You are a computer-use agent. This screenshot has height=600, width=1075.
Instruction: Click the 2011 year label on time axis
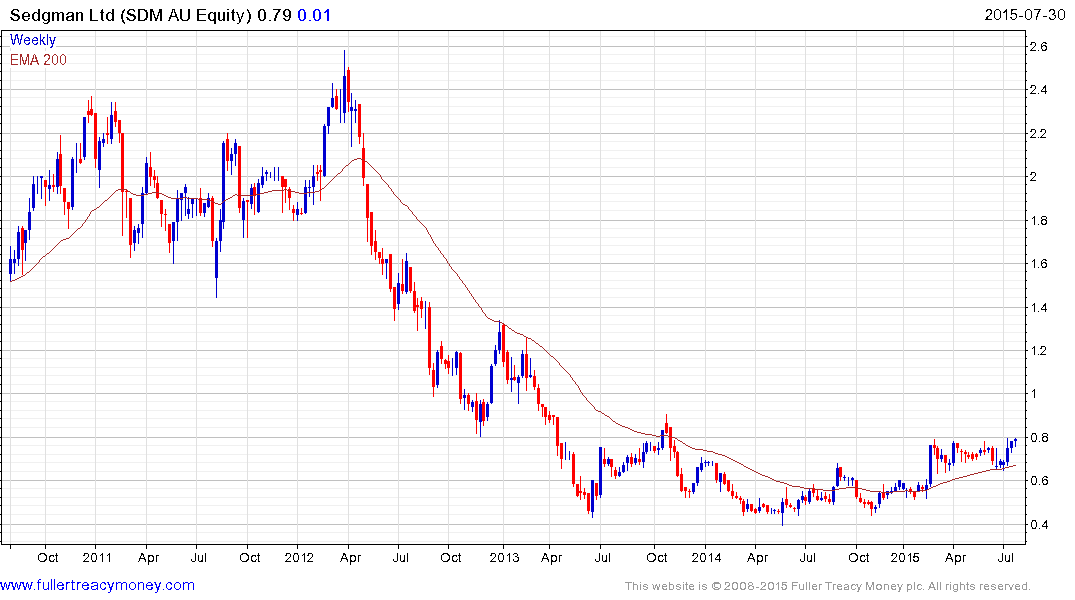click(x=97, y=557)
